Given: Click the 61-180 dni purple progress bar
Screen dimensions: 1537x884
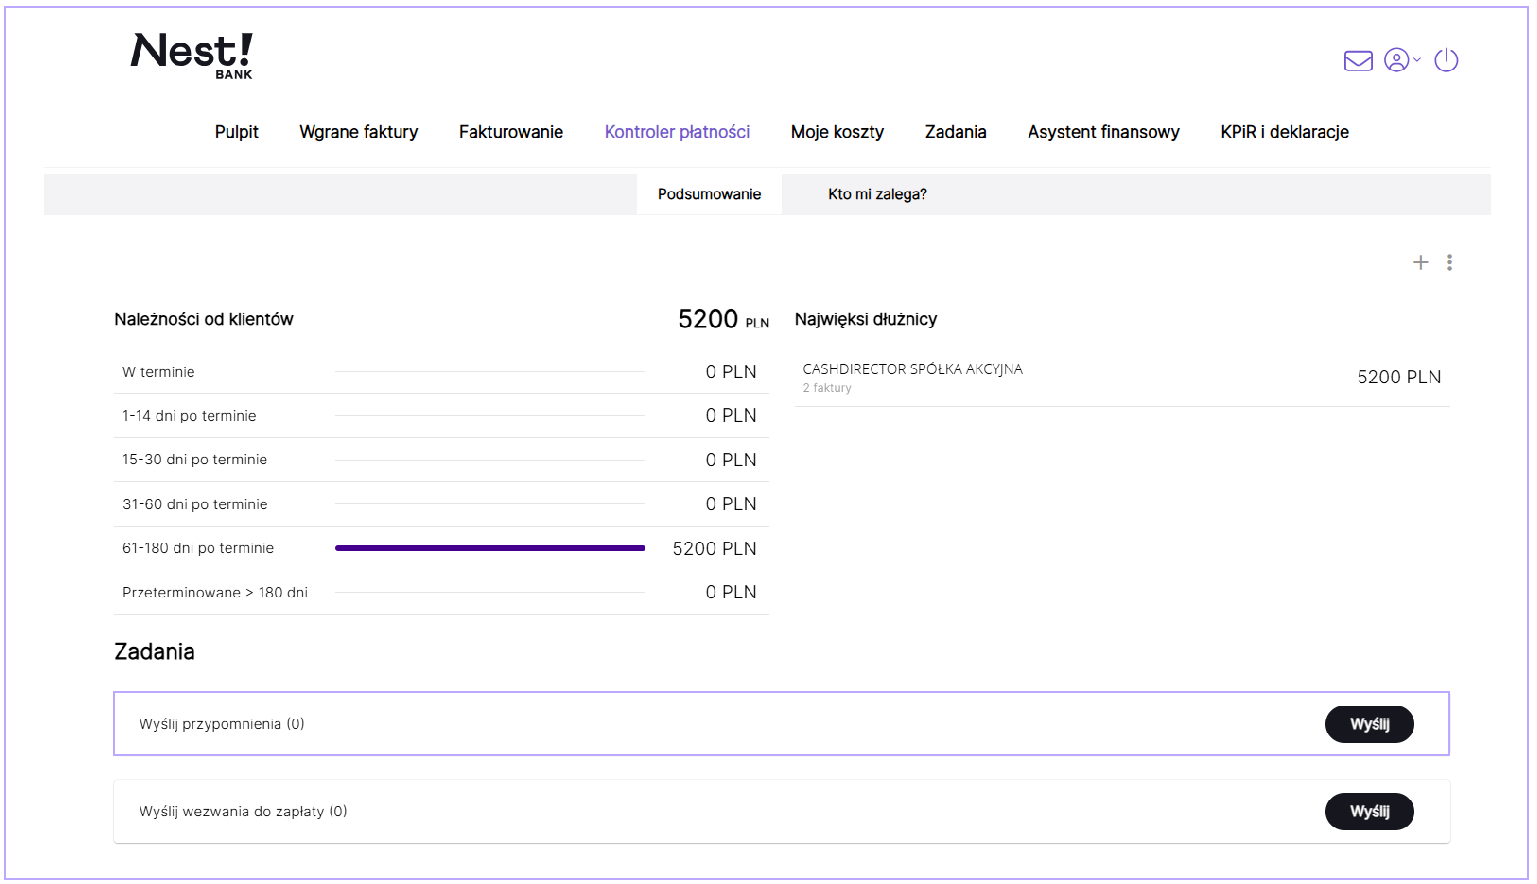Looking at the screenshot, I should pos(490,548).
